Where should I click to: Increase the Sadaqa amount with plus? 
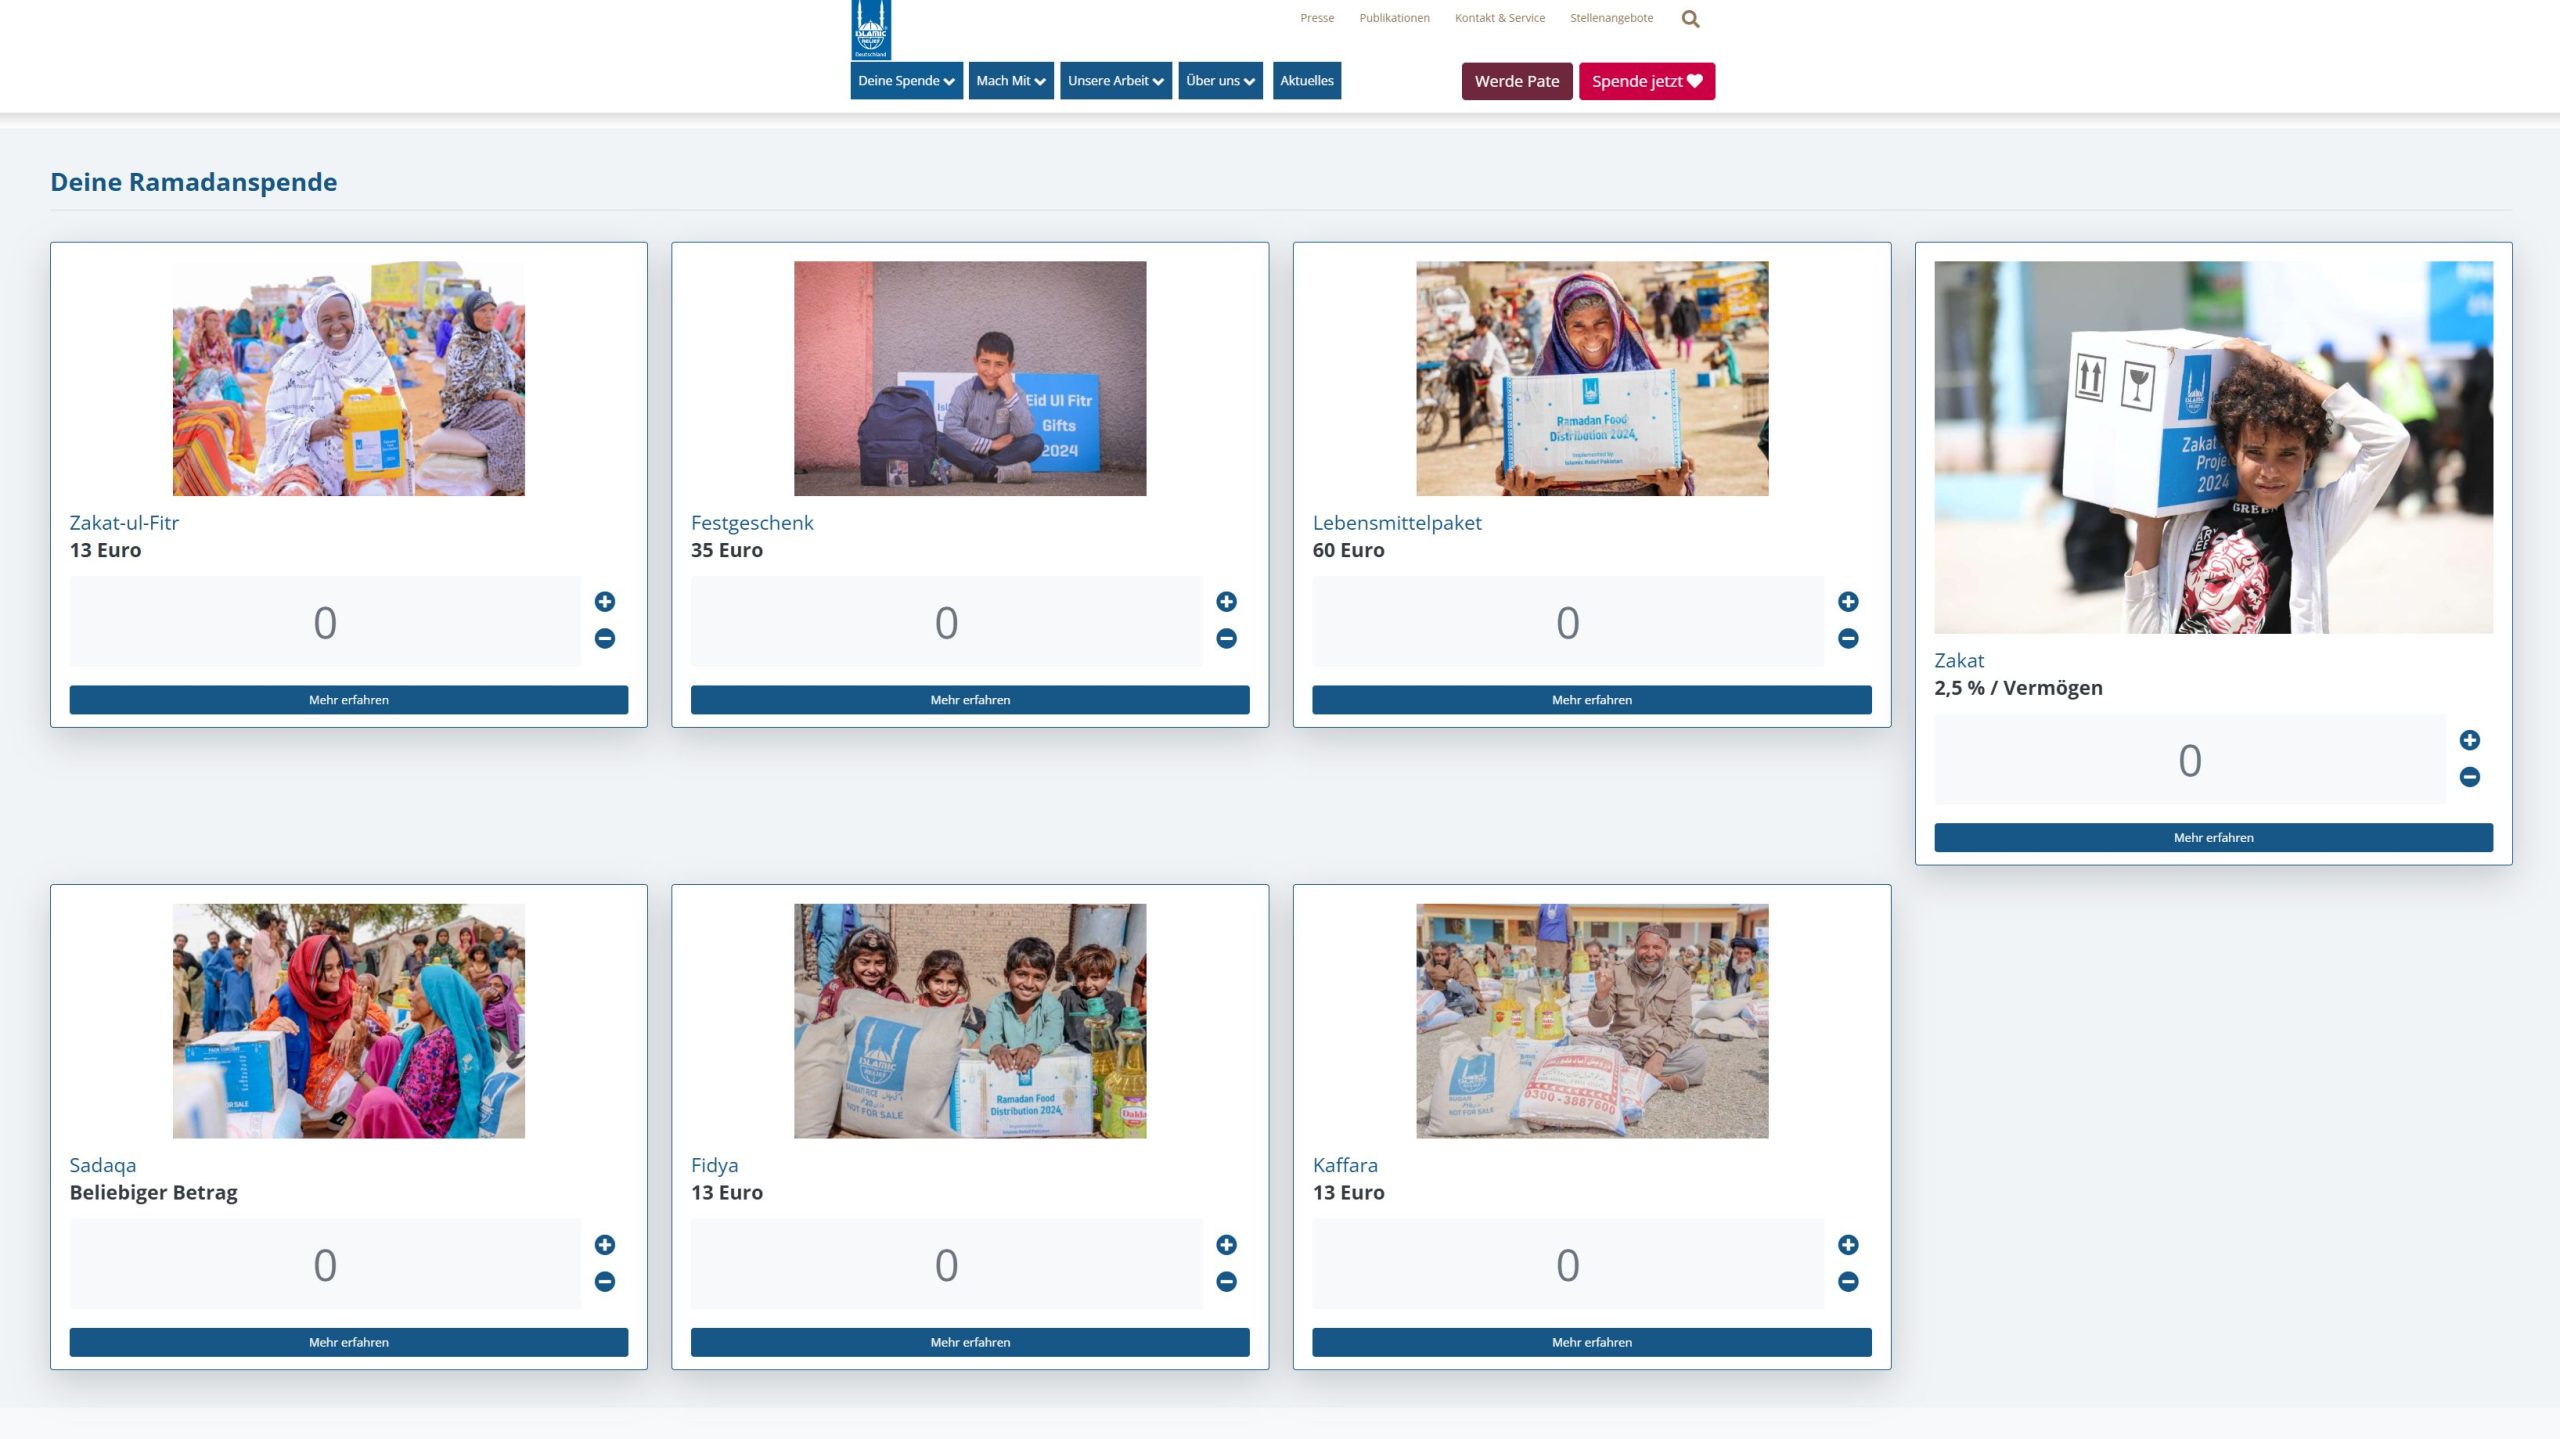point(606,1244)
